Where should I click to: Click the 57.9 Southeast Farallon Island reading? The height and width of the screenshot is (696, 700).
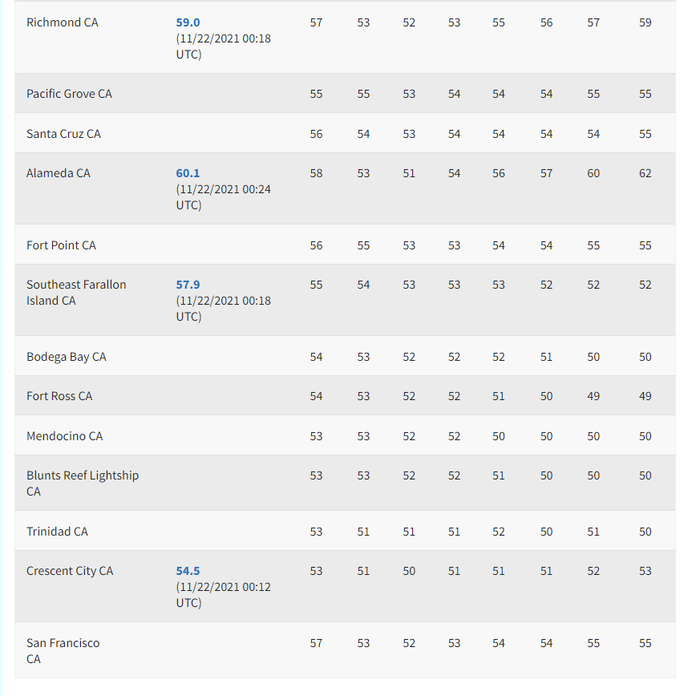coord(187,285)
